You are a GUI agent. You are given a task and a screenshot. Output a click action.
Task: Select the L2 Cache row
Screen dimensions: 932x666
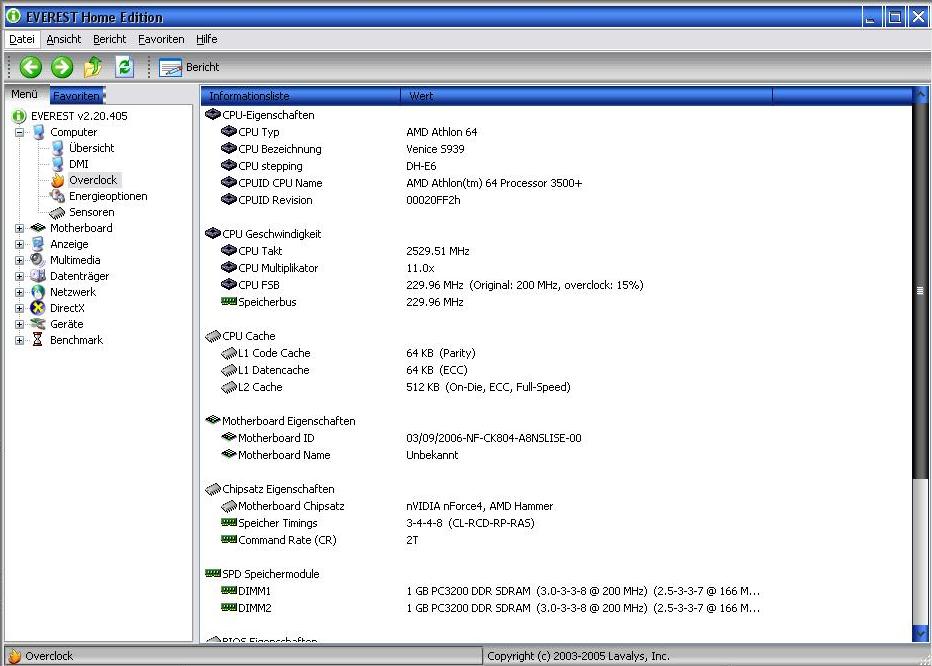tap(556, 387)
